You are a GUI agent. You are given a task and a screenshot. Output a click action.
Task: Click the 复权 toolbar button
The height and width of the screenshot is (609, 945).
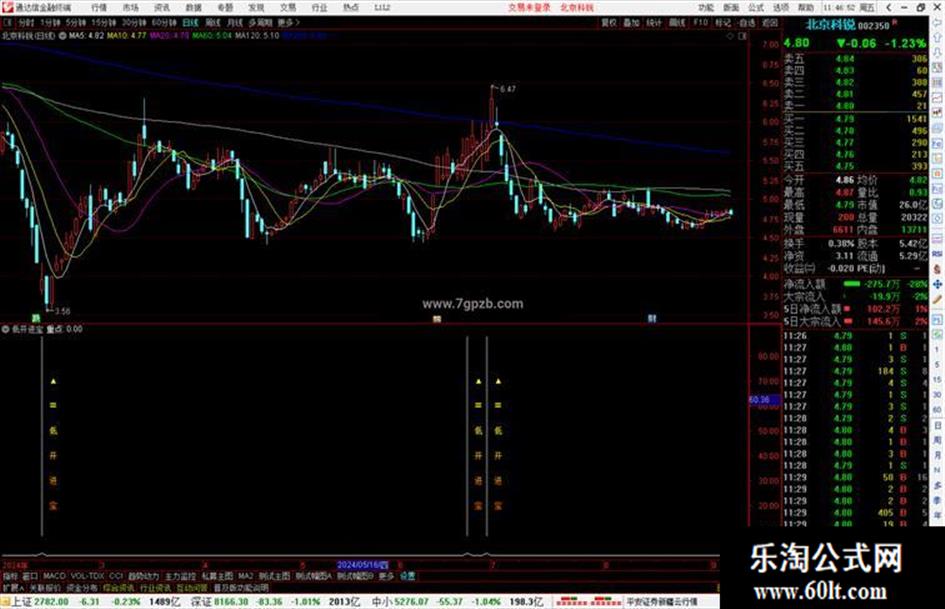609,23
